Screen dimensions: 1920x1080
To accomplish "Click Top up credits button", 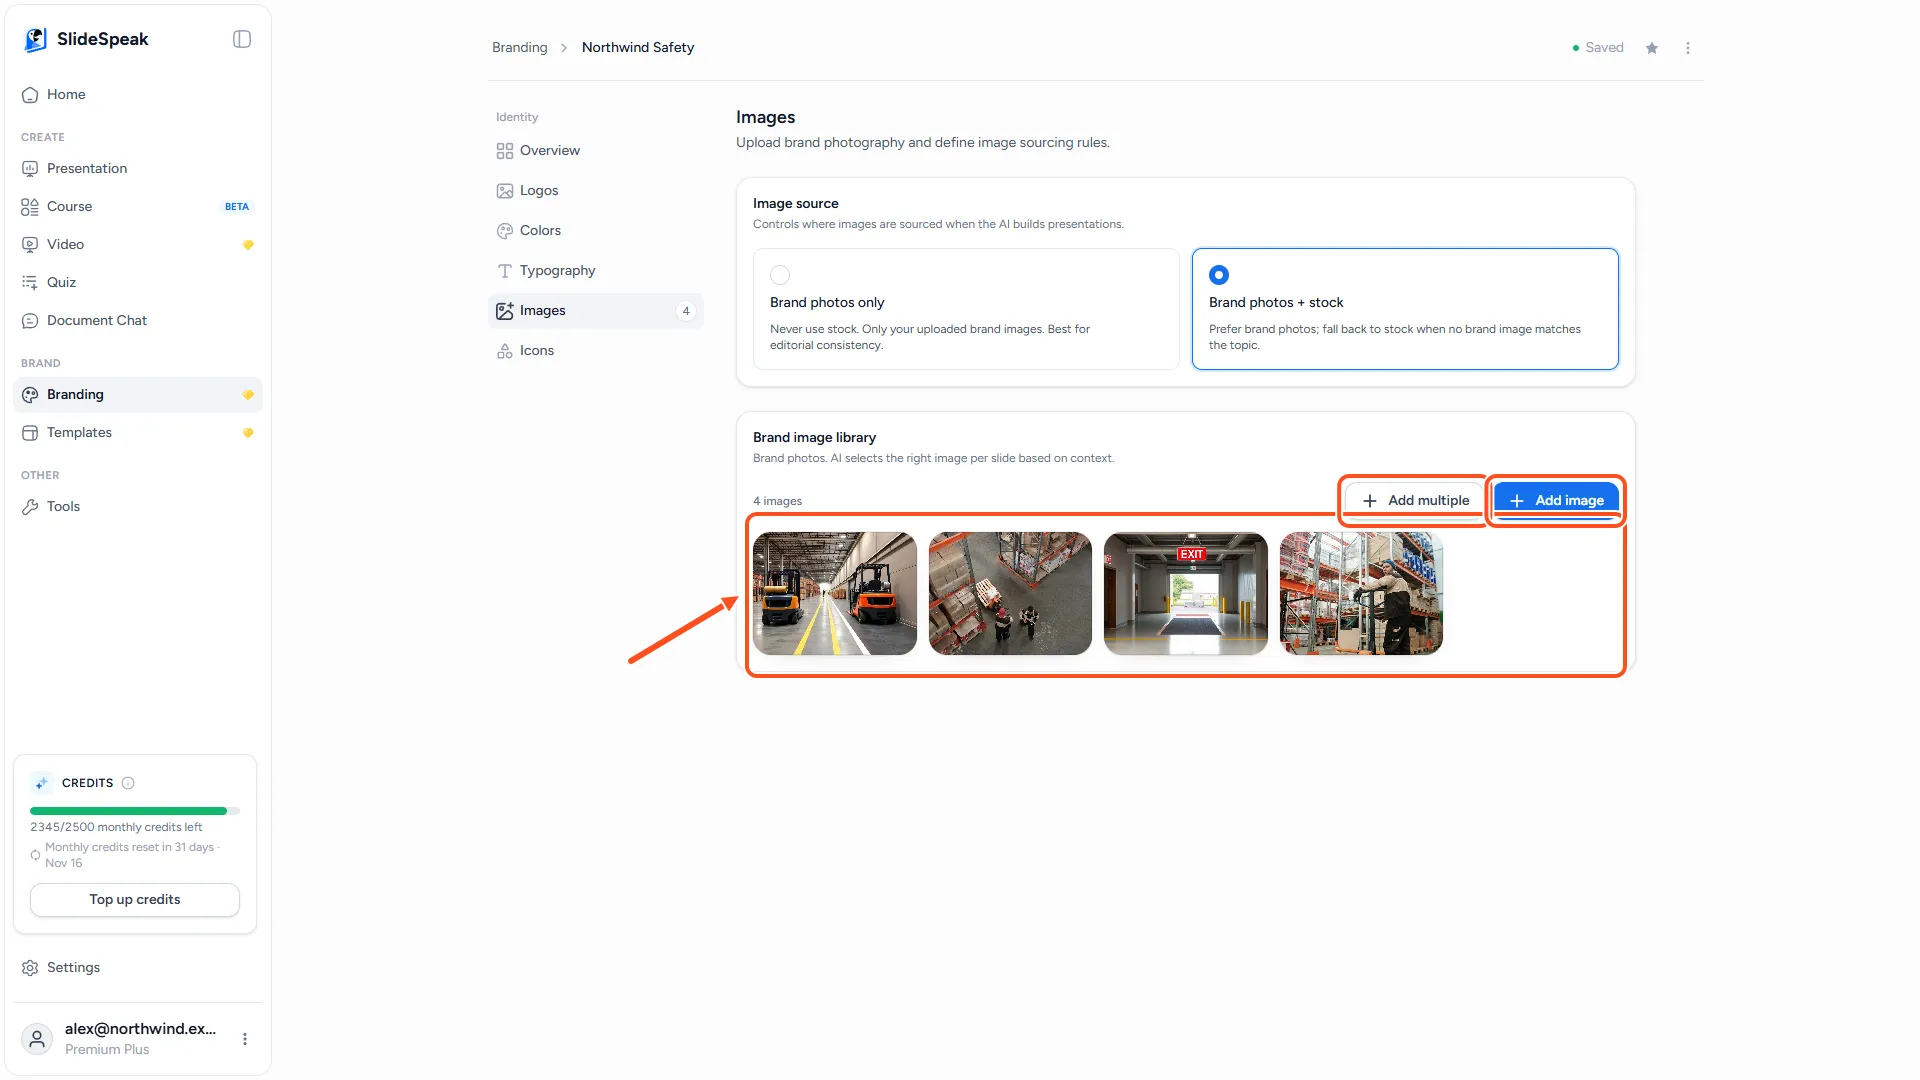I will (x=135, y=899).
